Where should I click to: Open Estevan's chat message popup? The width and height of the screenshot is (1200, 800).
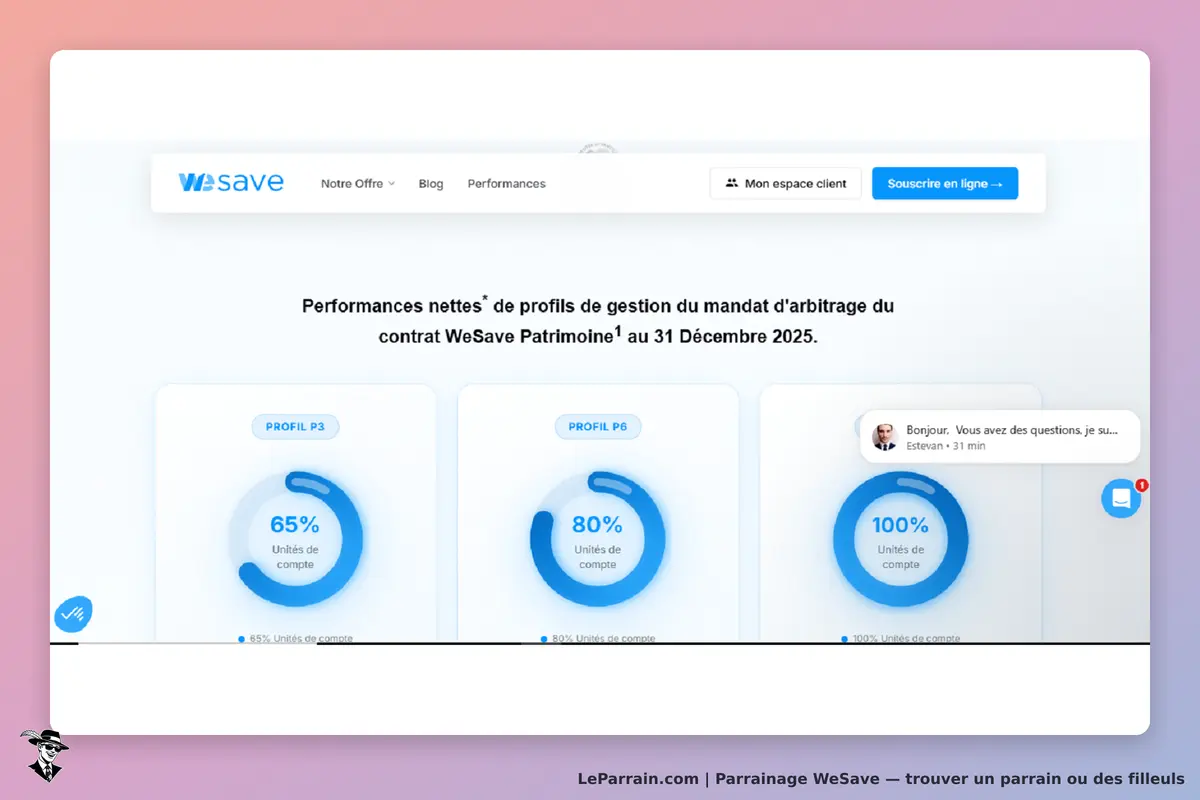(1000, 437)
